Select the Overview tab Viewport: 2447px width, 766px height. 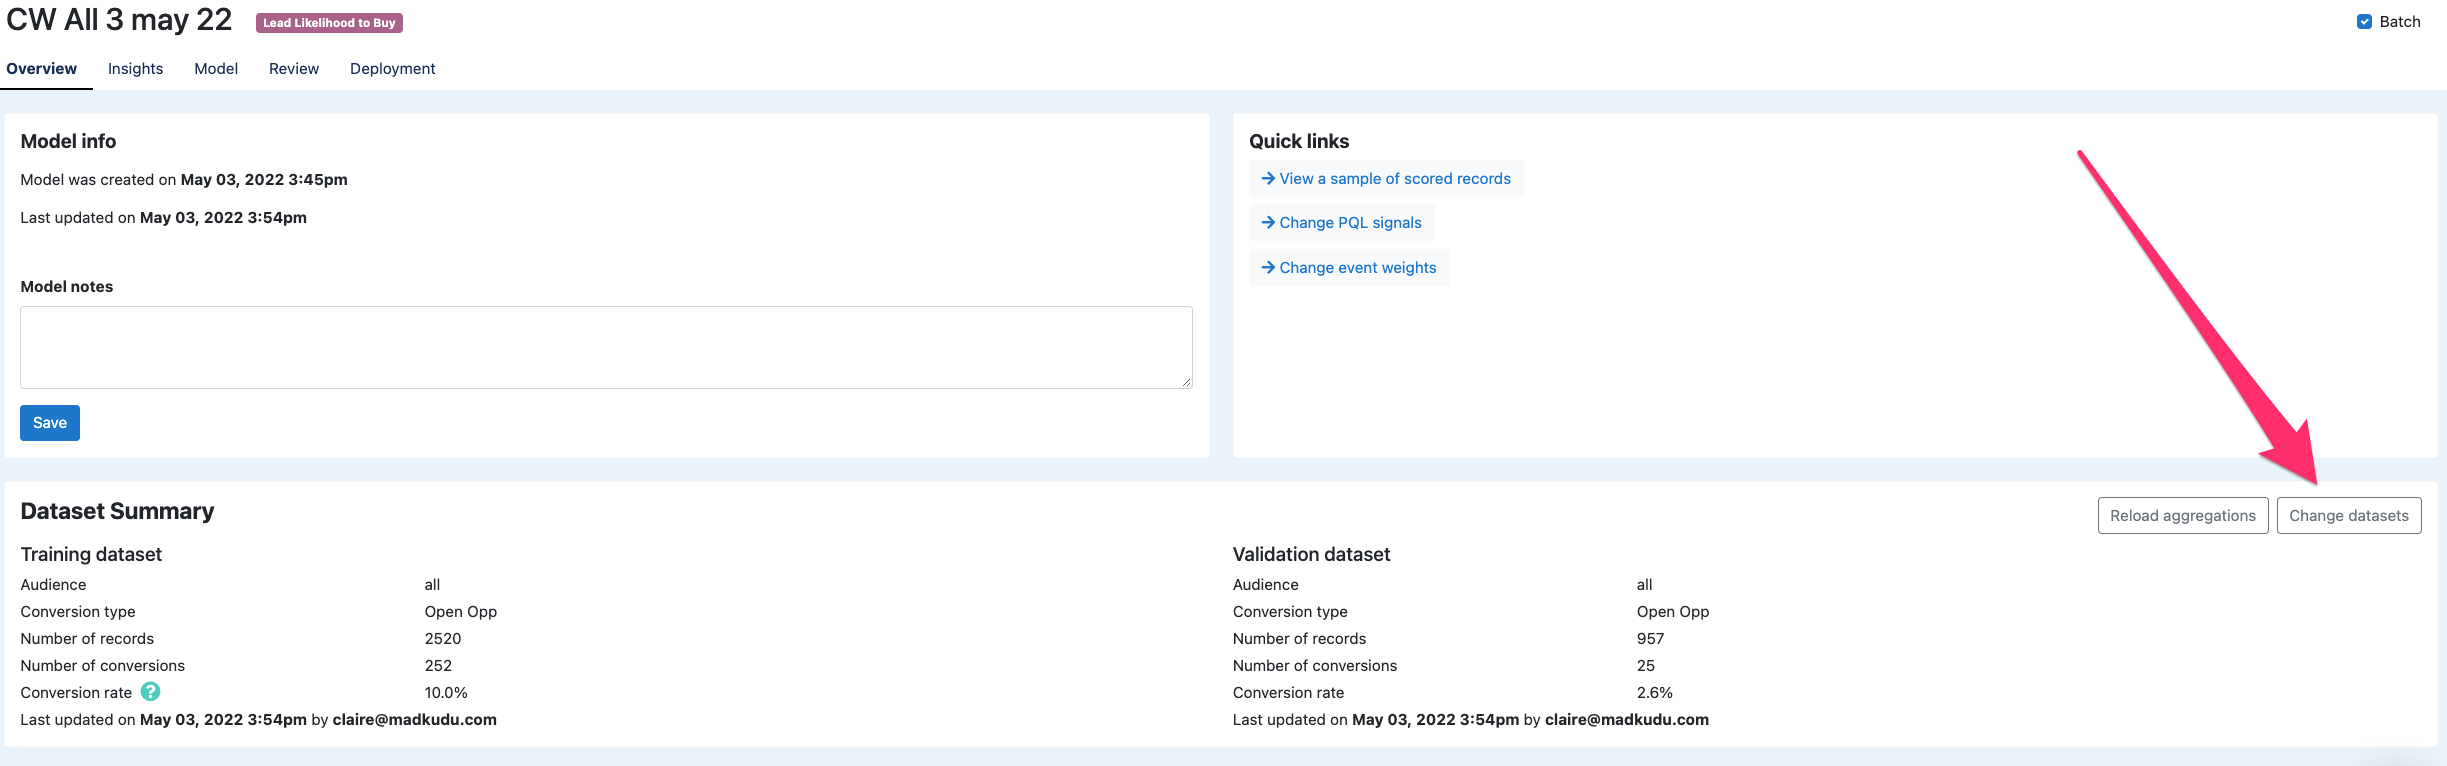[42, 69]
